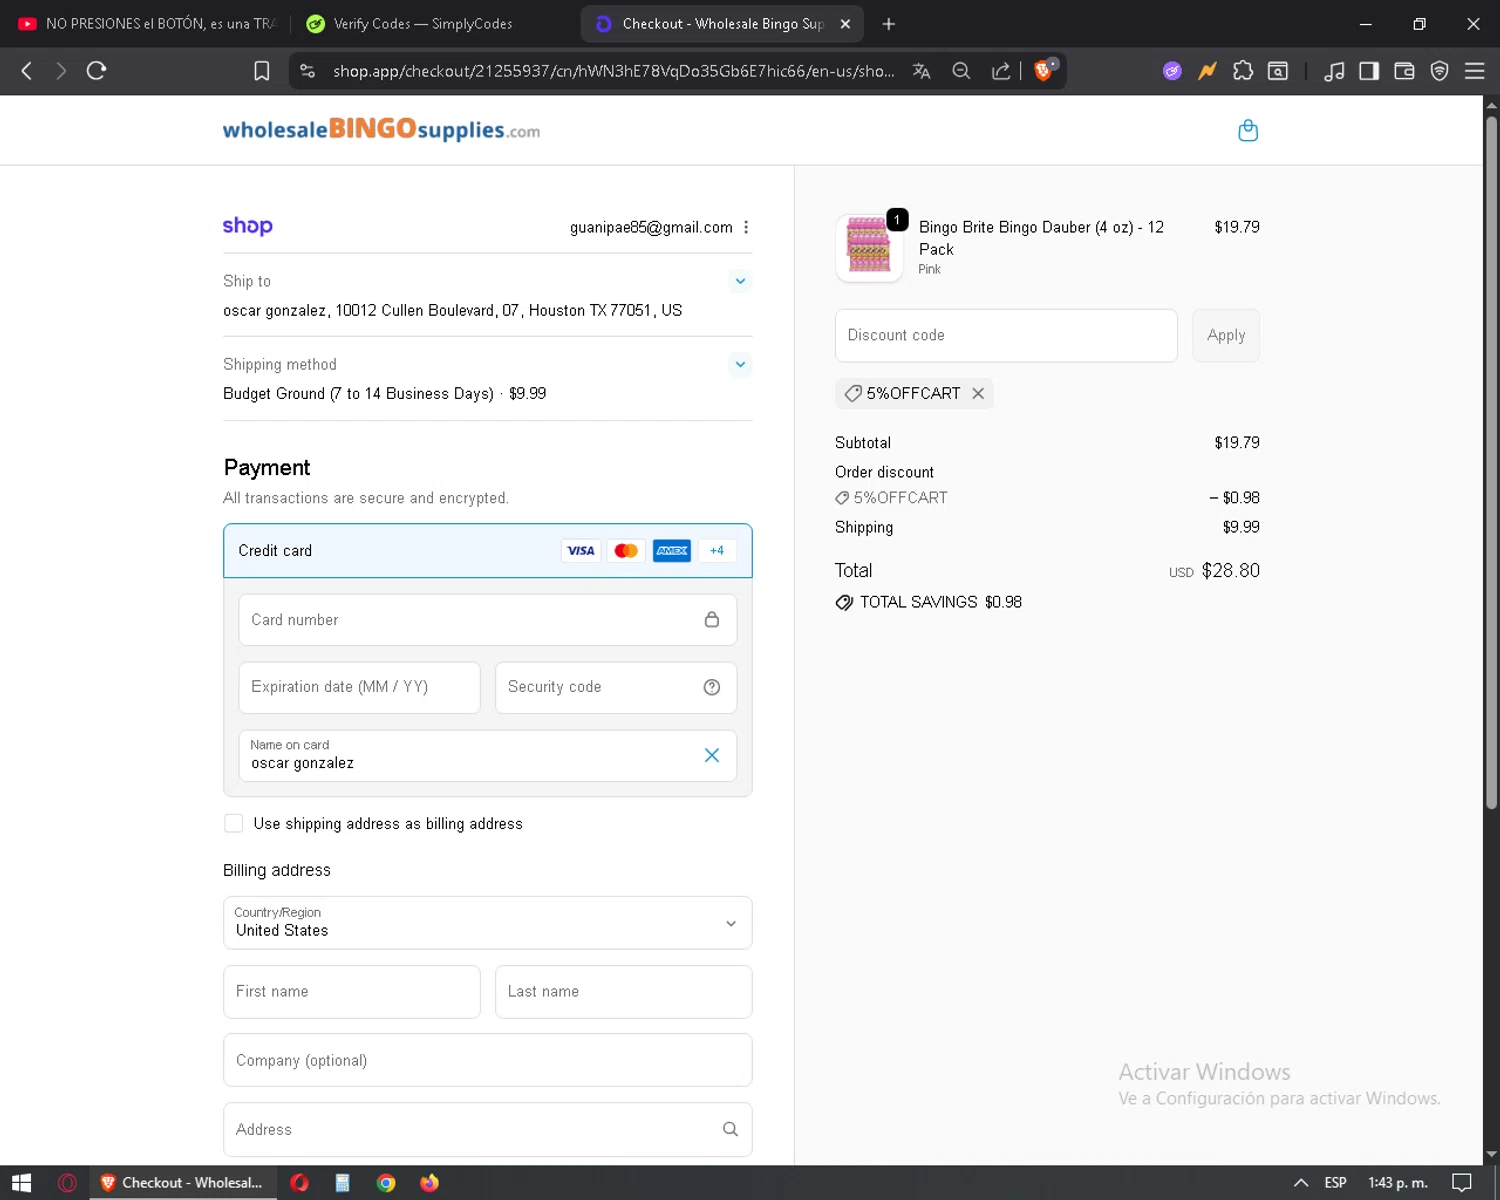This screenshot has height=1200, width=1500.
Task: Click the Last name field
Action: pyautogui.click(x=624, y=991)
